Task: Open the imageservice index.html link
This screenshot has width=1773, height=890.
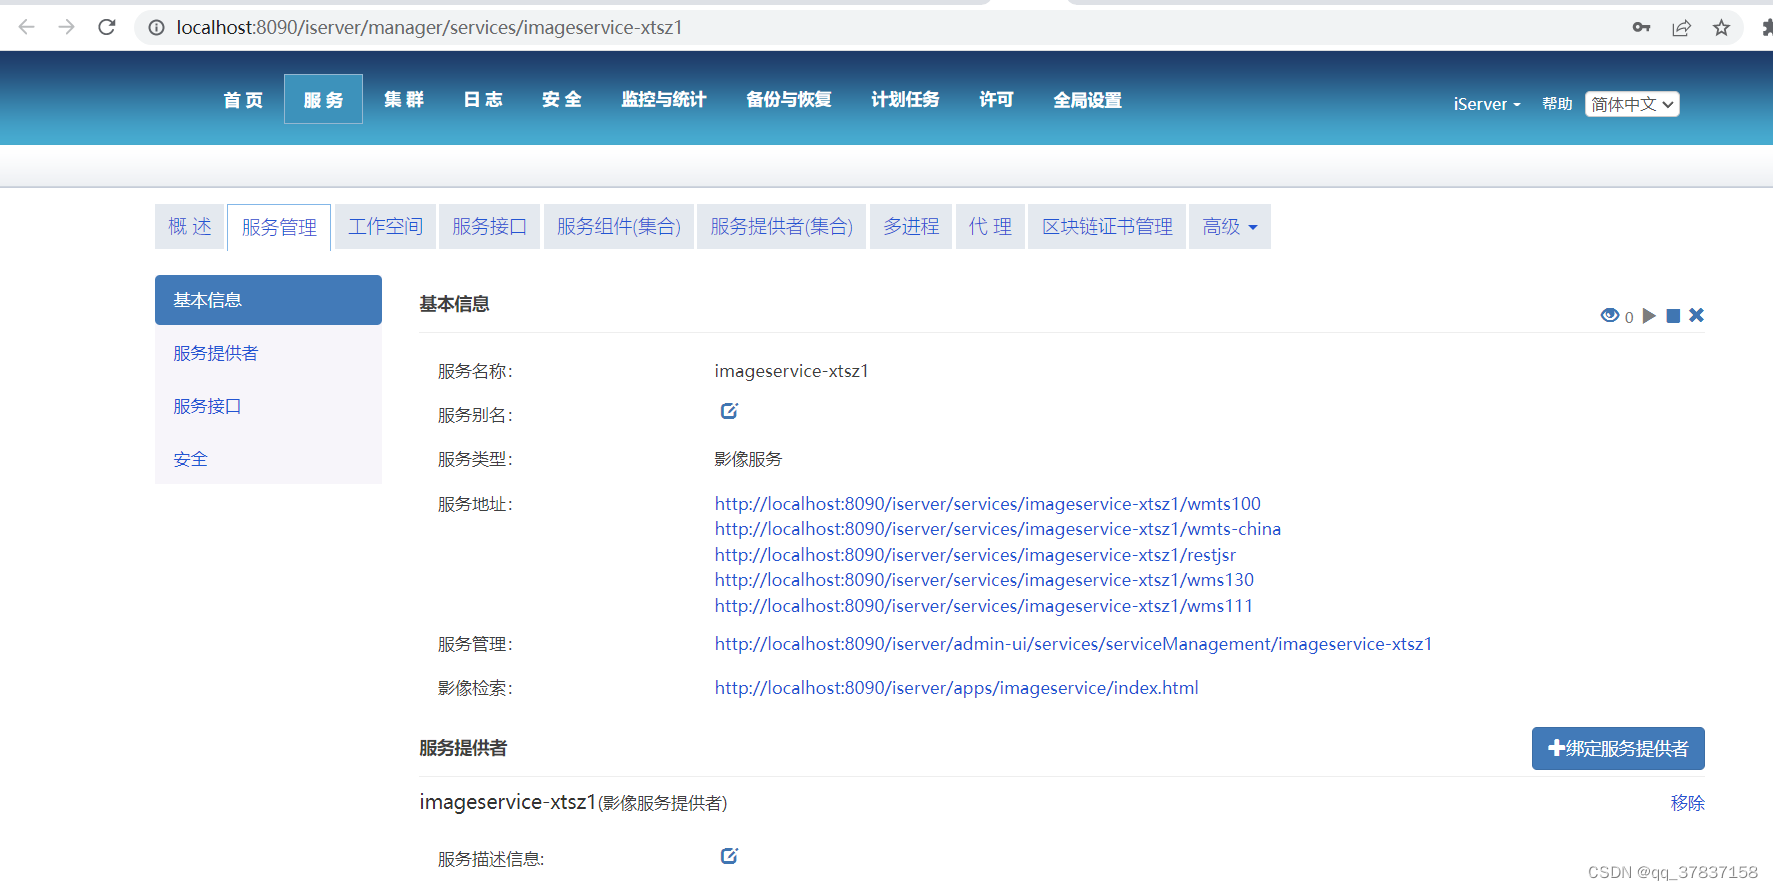Action: point(956,688)
